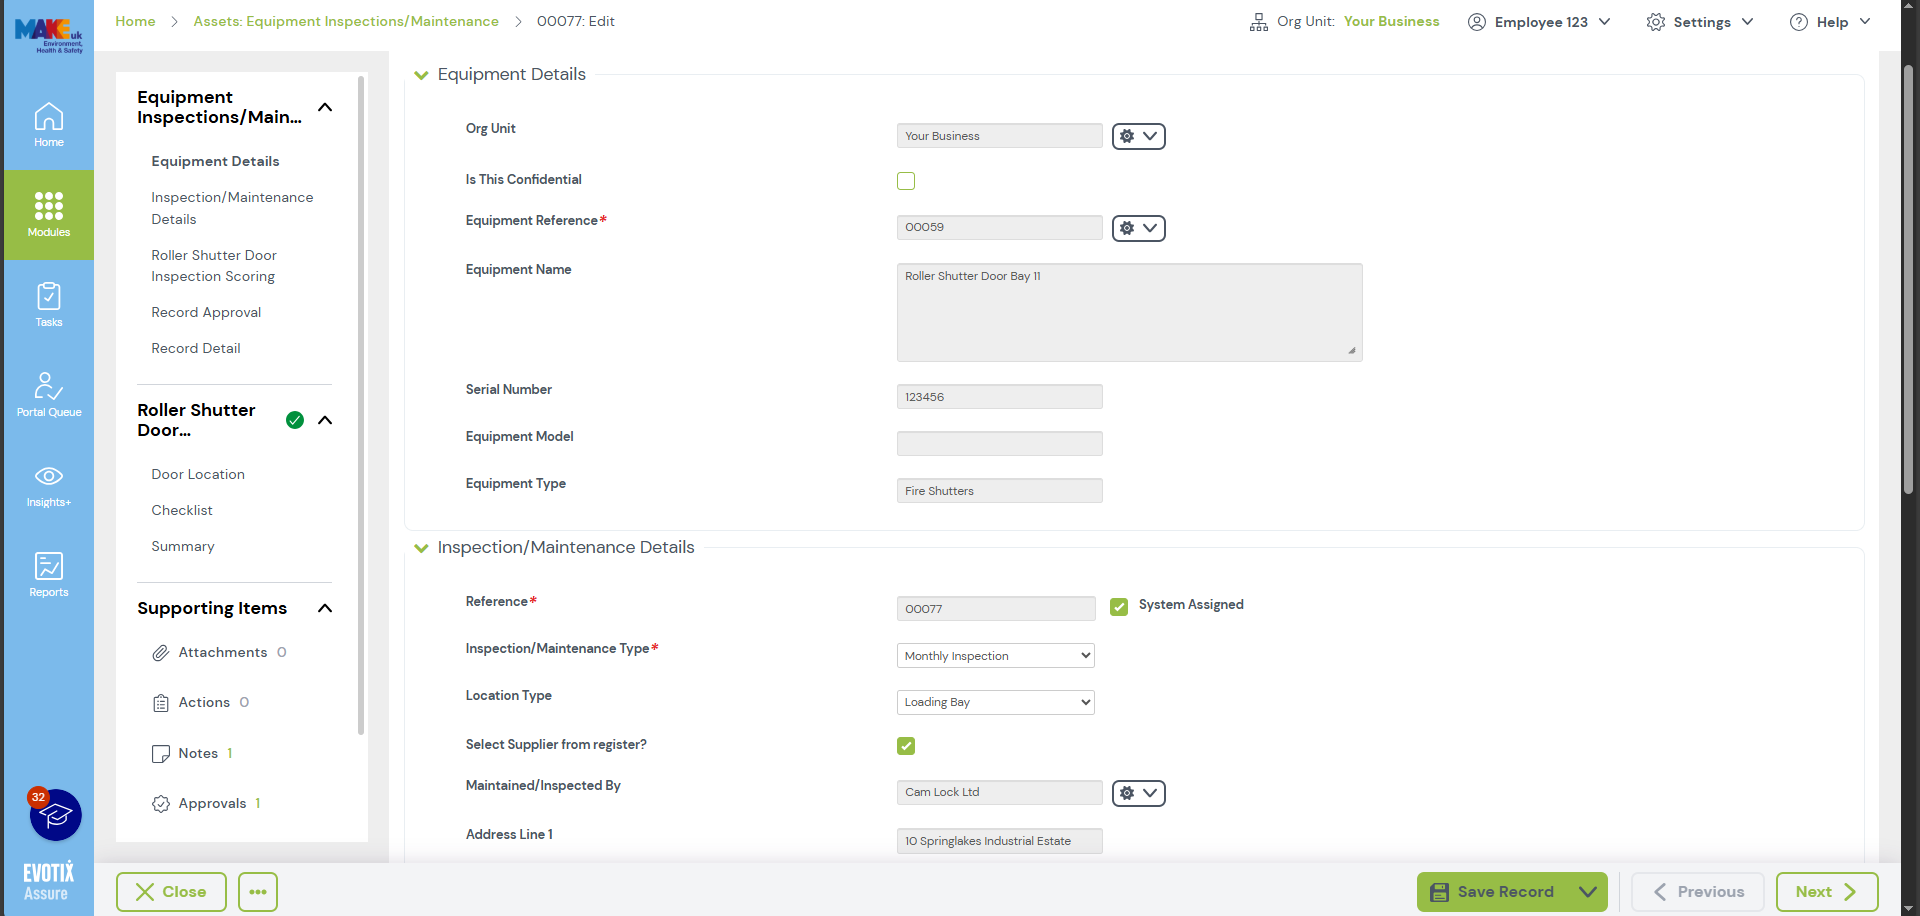This screenshot has width=1920, height=916.
Task: Open Attachments paperclip item
Action: click(x=222, y=652)
